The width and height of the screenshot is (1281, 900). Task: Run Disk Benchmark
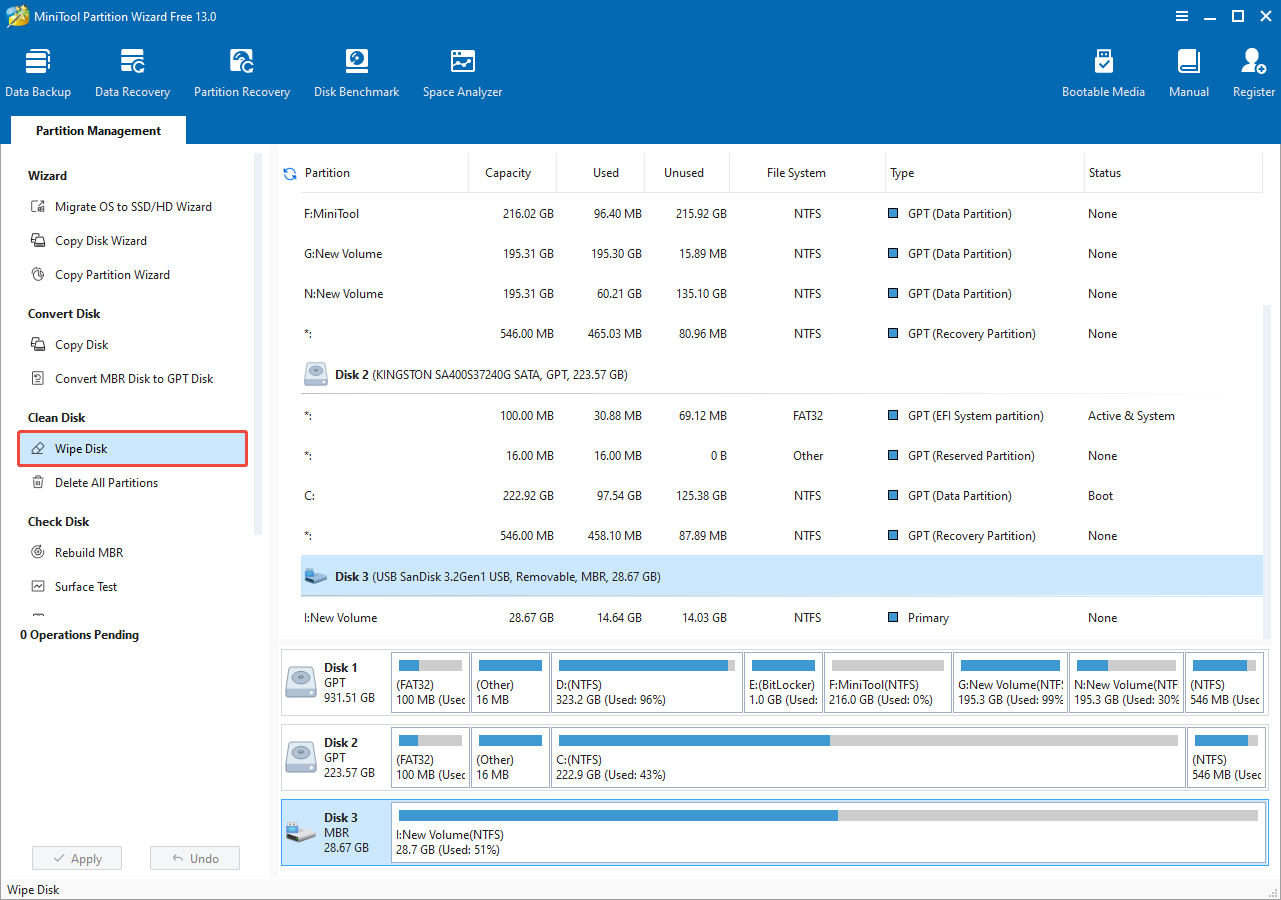356,70
